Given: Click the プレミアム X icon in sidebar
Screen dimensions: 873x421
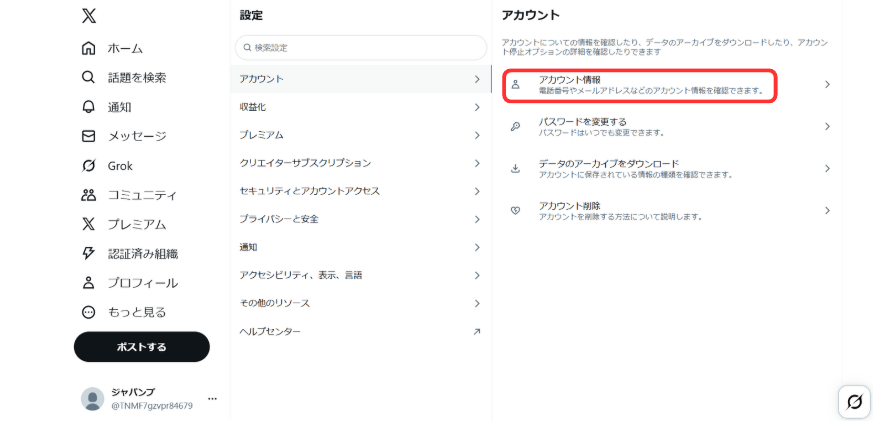Looking at the screenshot, I should click(x=89, y=224).
